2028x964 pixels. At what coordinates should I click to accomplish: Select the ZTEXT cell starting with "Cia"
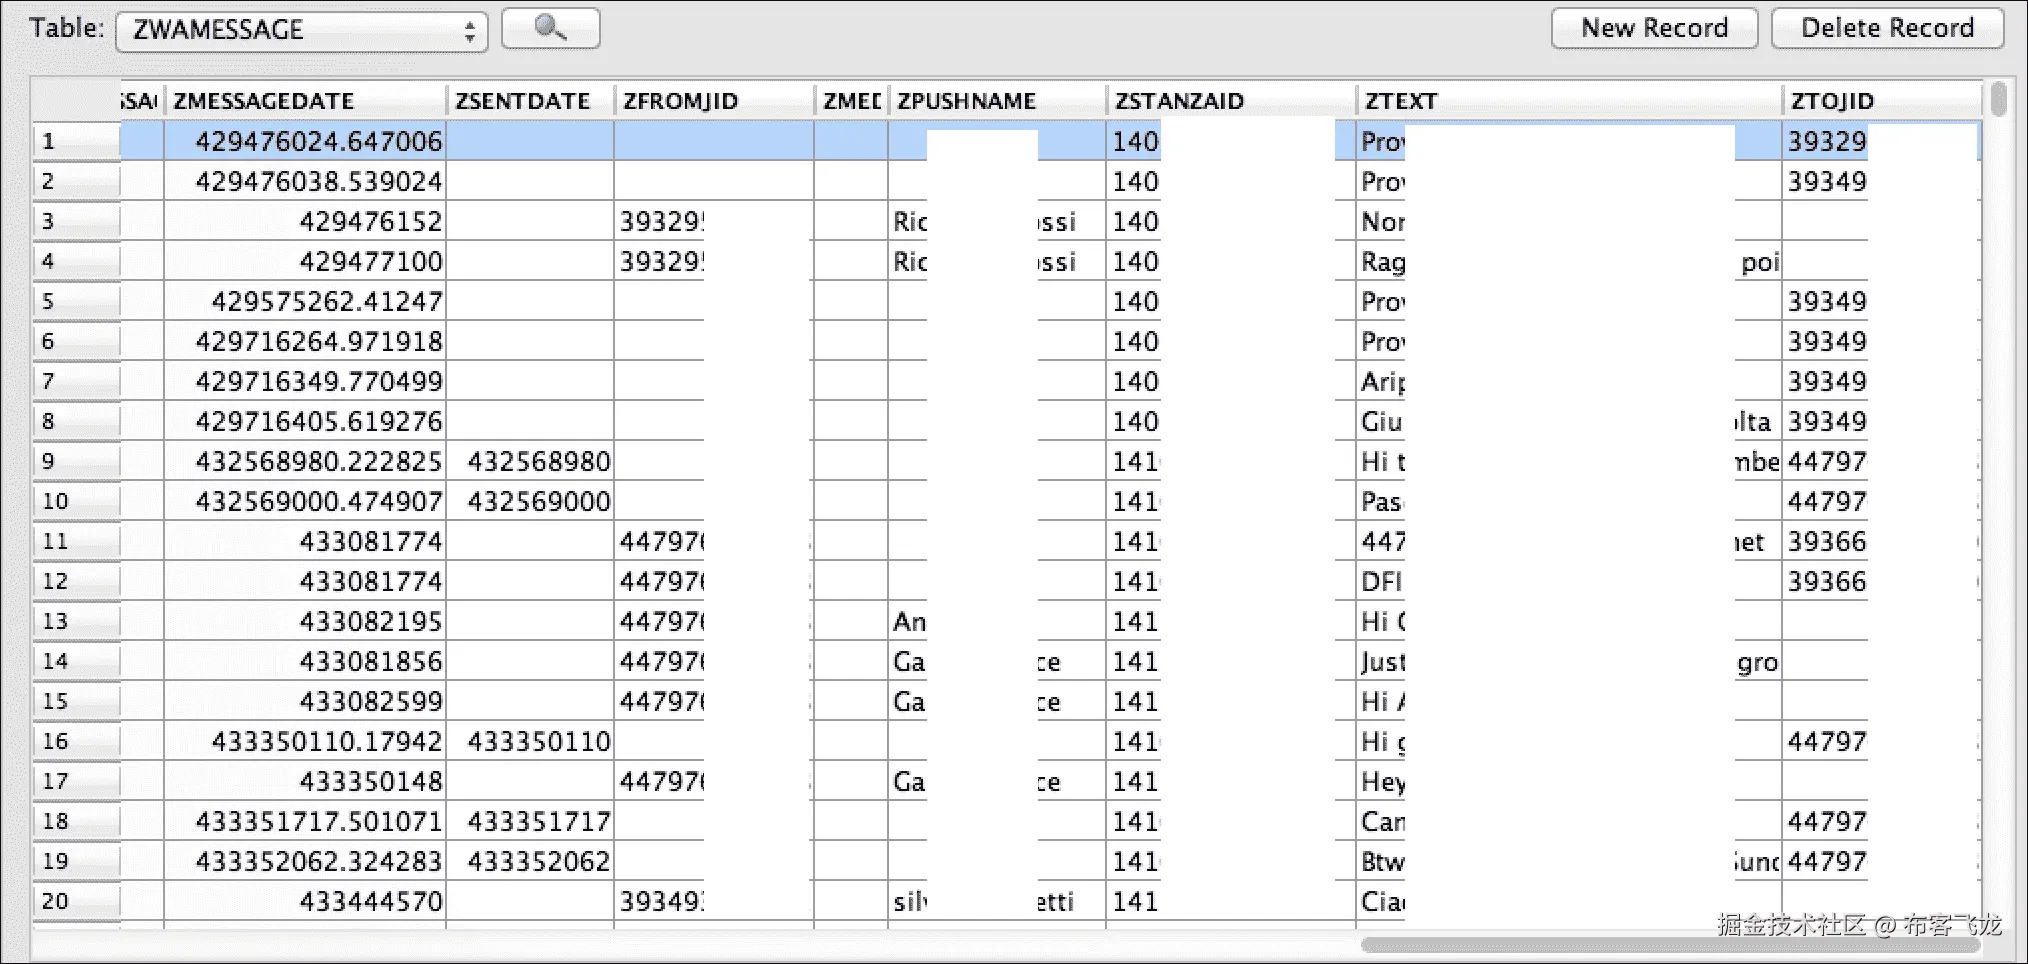(1569, 901)
